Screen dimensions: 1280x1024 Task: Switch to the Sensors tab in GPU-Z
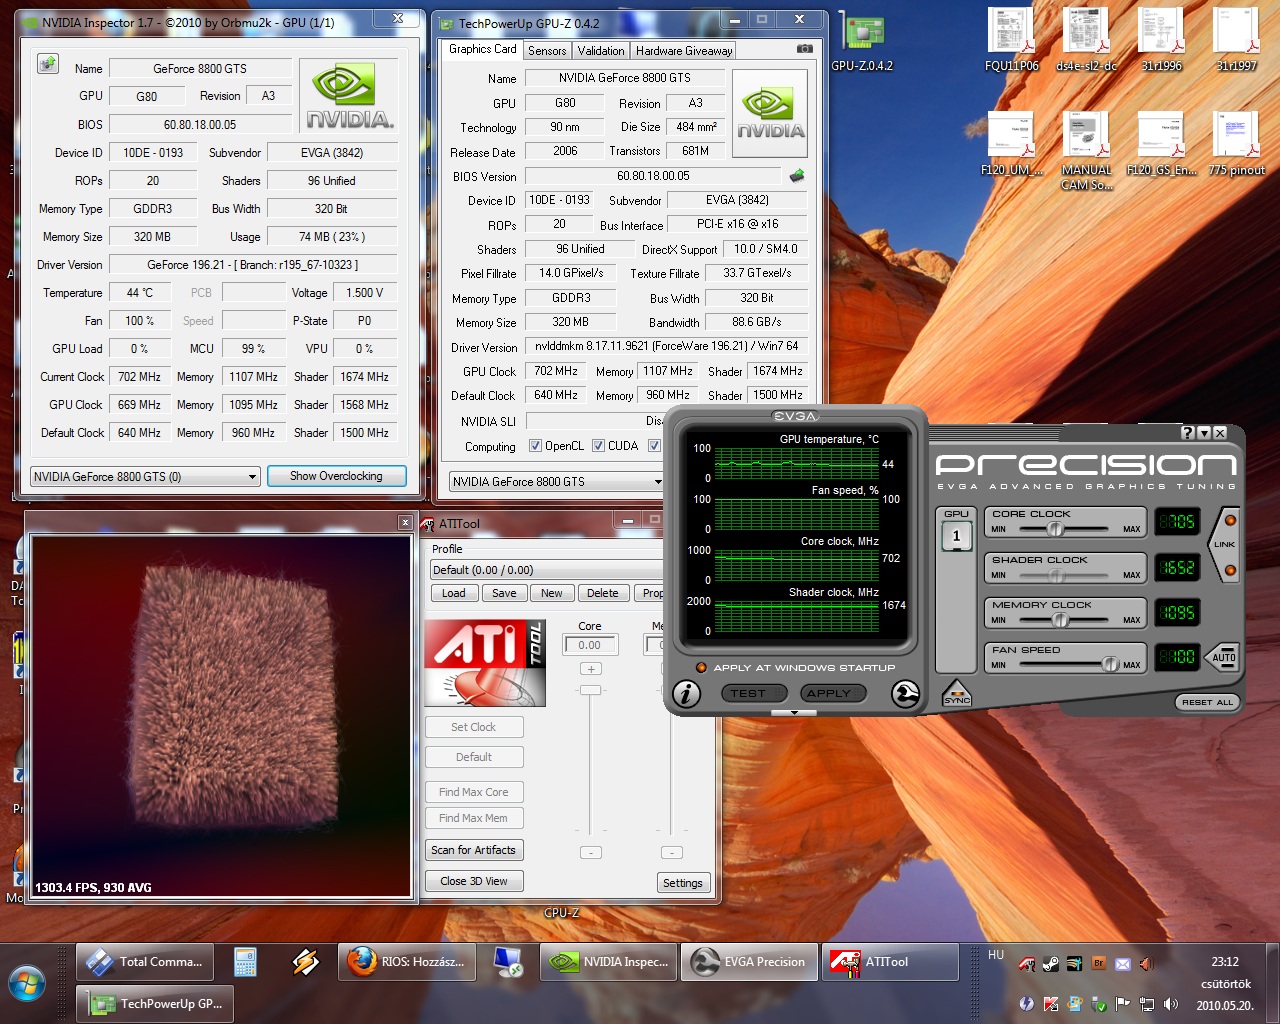pyautogui.click(x=547, y=50)
